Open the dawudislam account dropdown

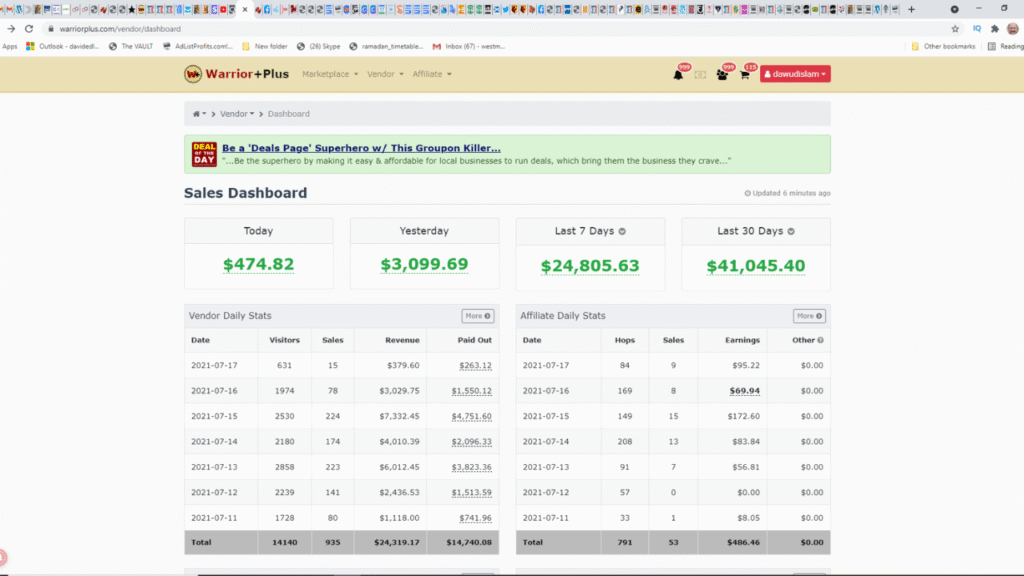pos(795,74)
